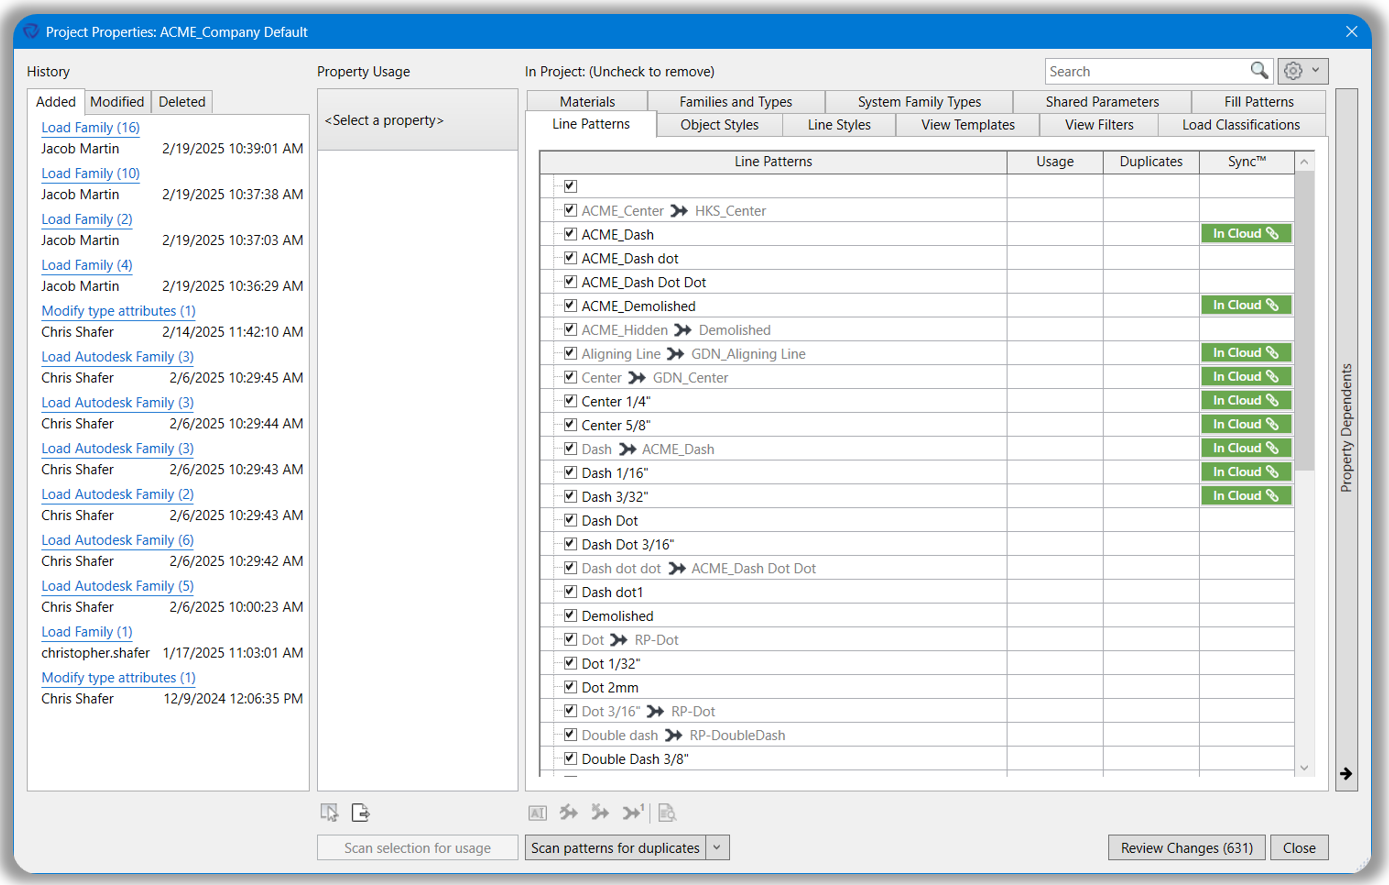The height and width of the screenshot is (885, 1389).
Task: Open the <Select a property> box
Action: coord(417,120)
